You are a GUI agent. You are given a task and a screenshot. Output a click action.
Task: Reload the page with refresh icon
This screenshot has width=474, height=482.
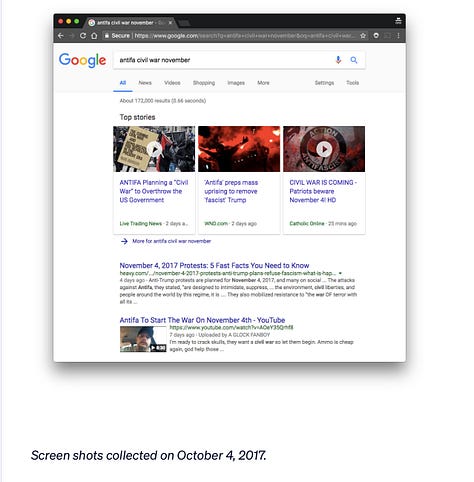(83, 36)
